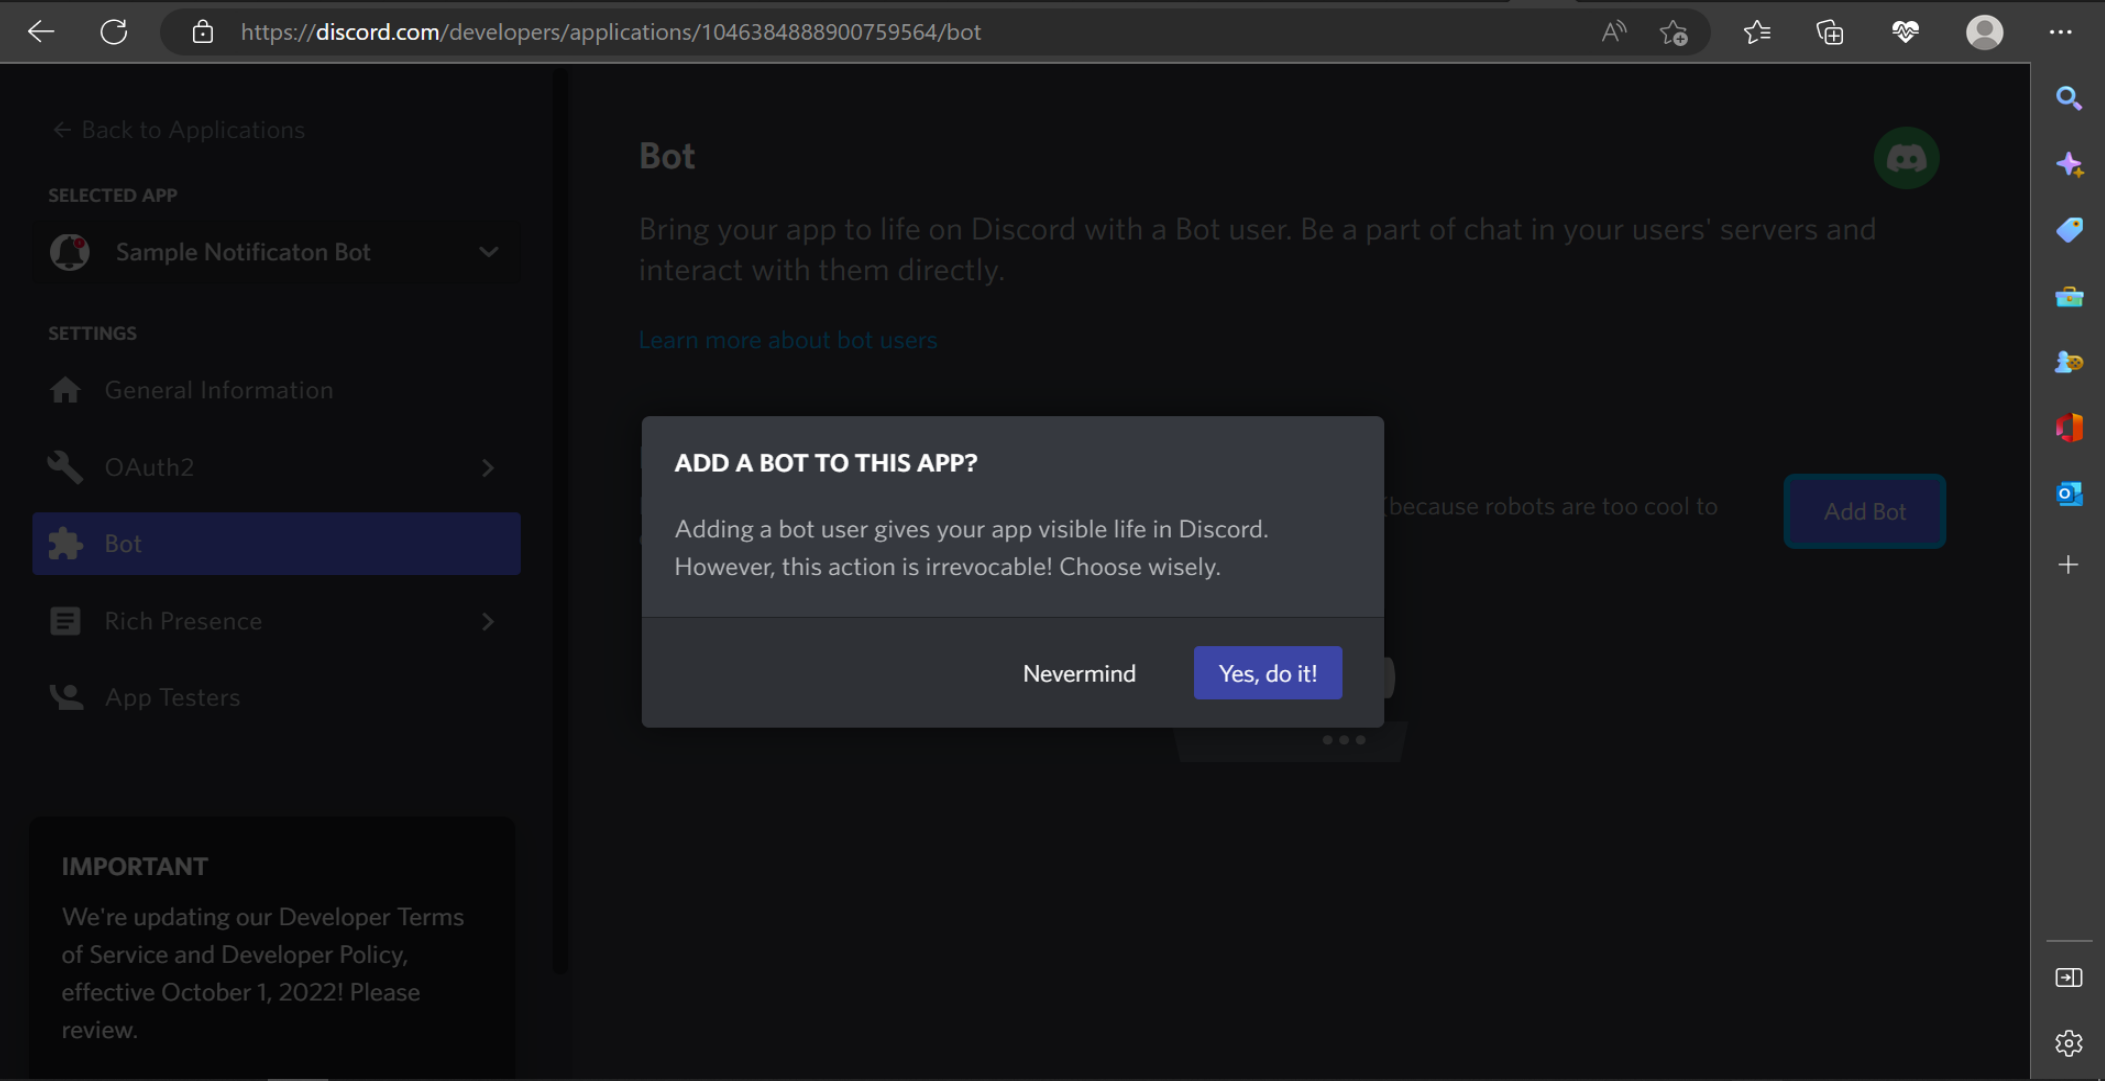Click 'Nevermind' to cancel bot addition

click(1078, 673)
